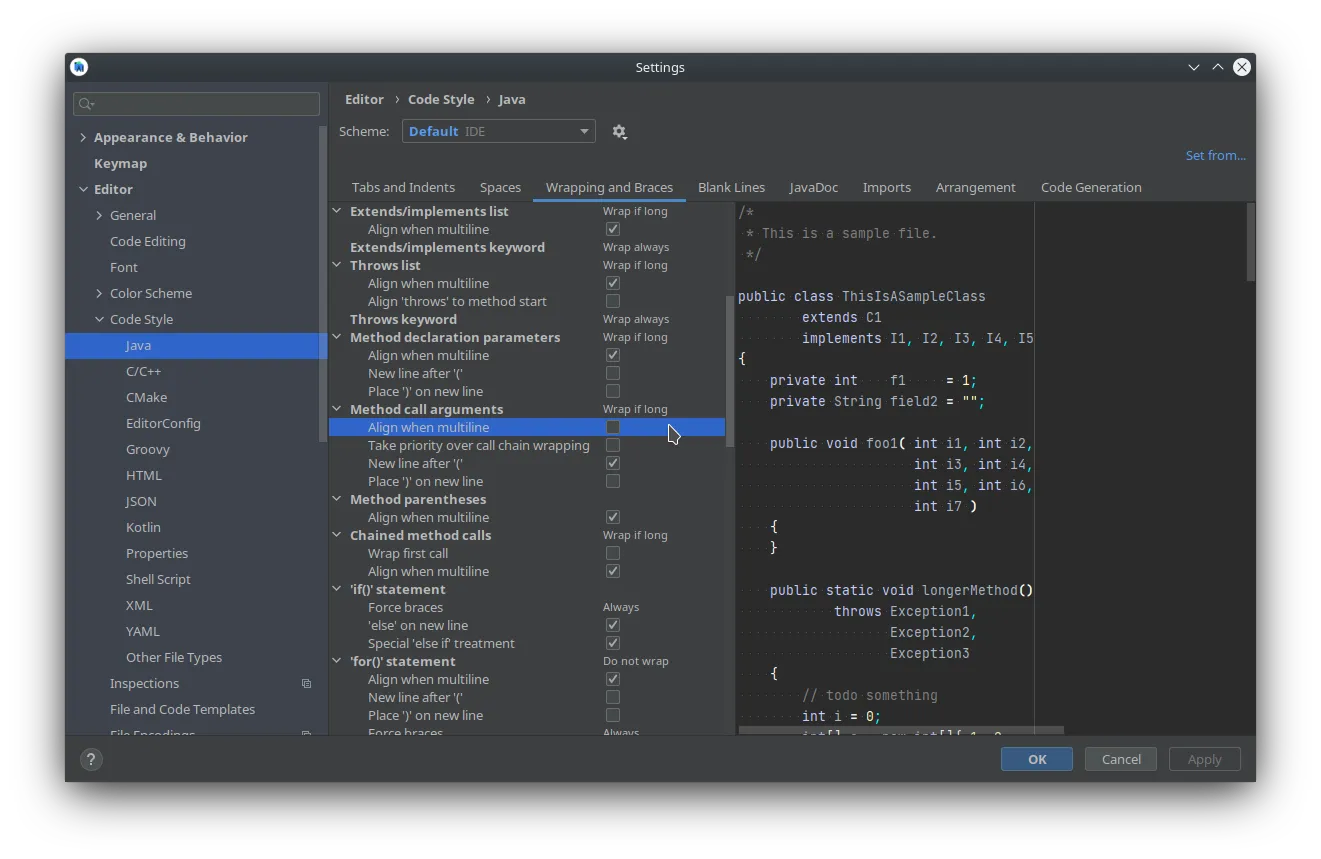Viewport: 1321px width, 859px height.
Task: Collapse the Throws list section
Action: (337, 265)
